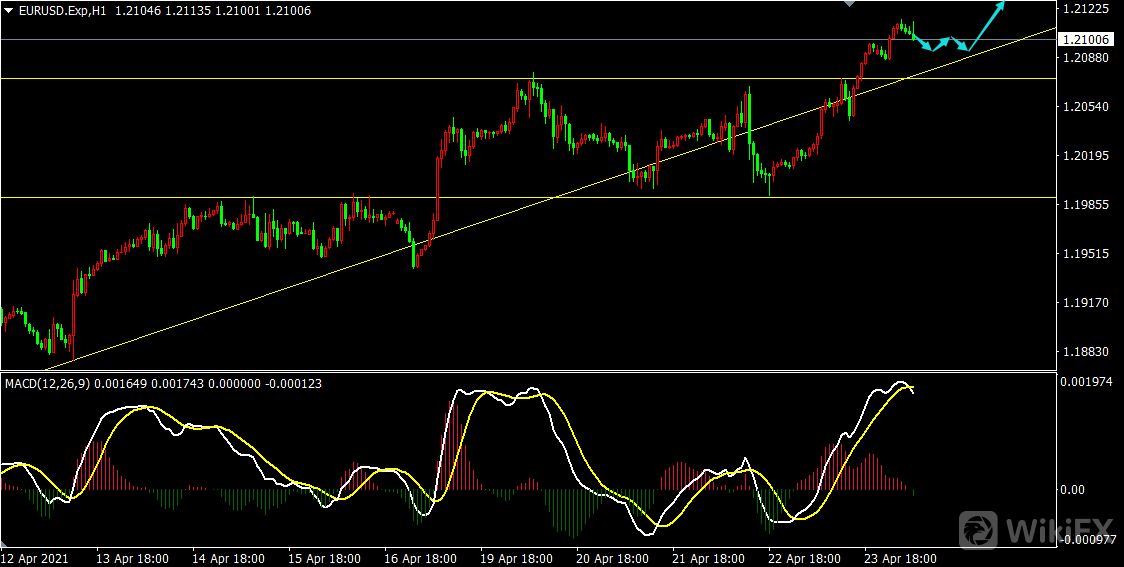1124x567 pixels.
Task: Click the first downward cyan arrow head
Action: 927,46
